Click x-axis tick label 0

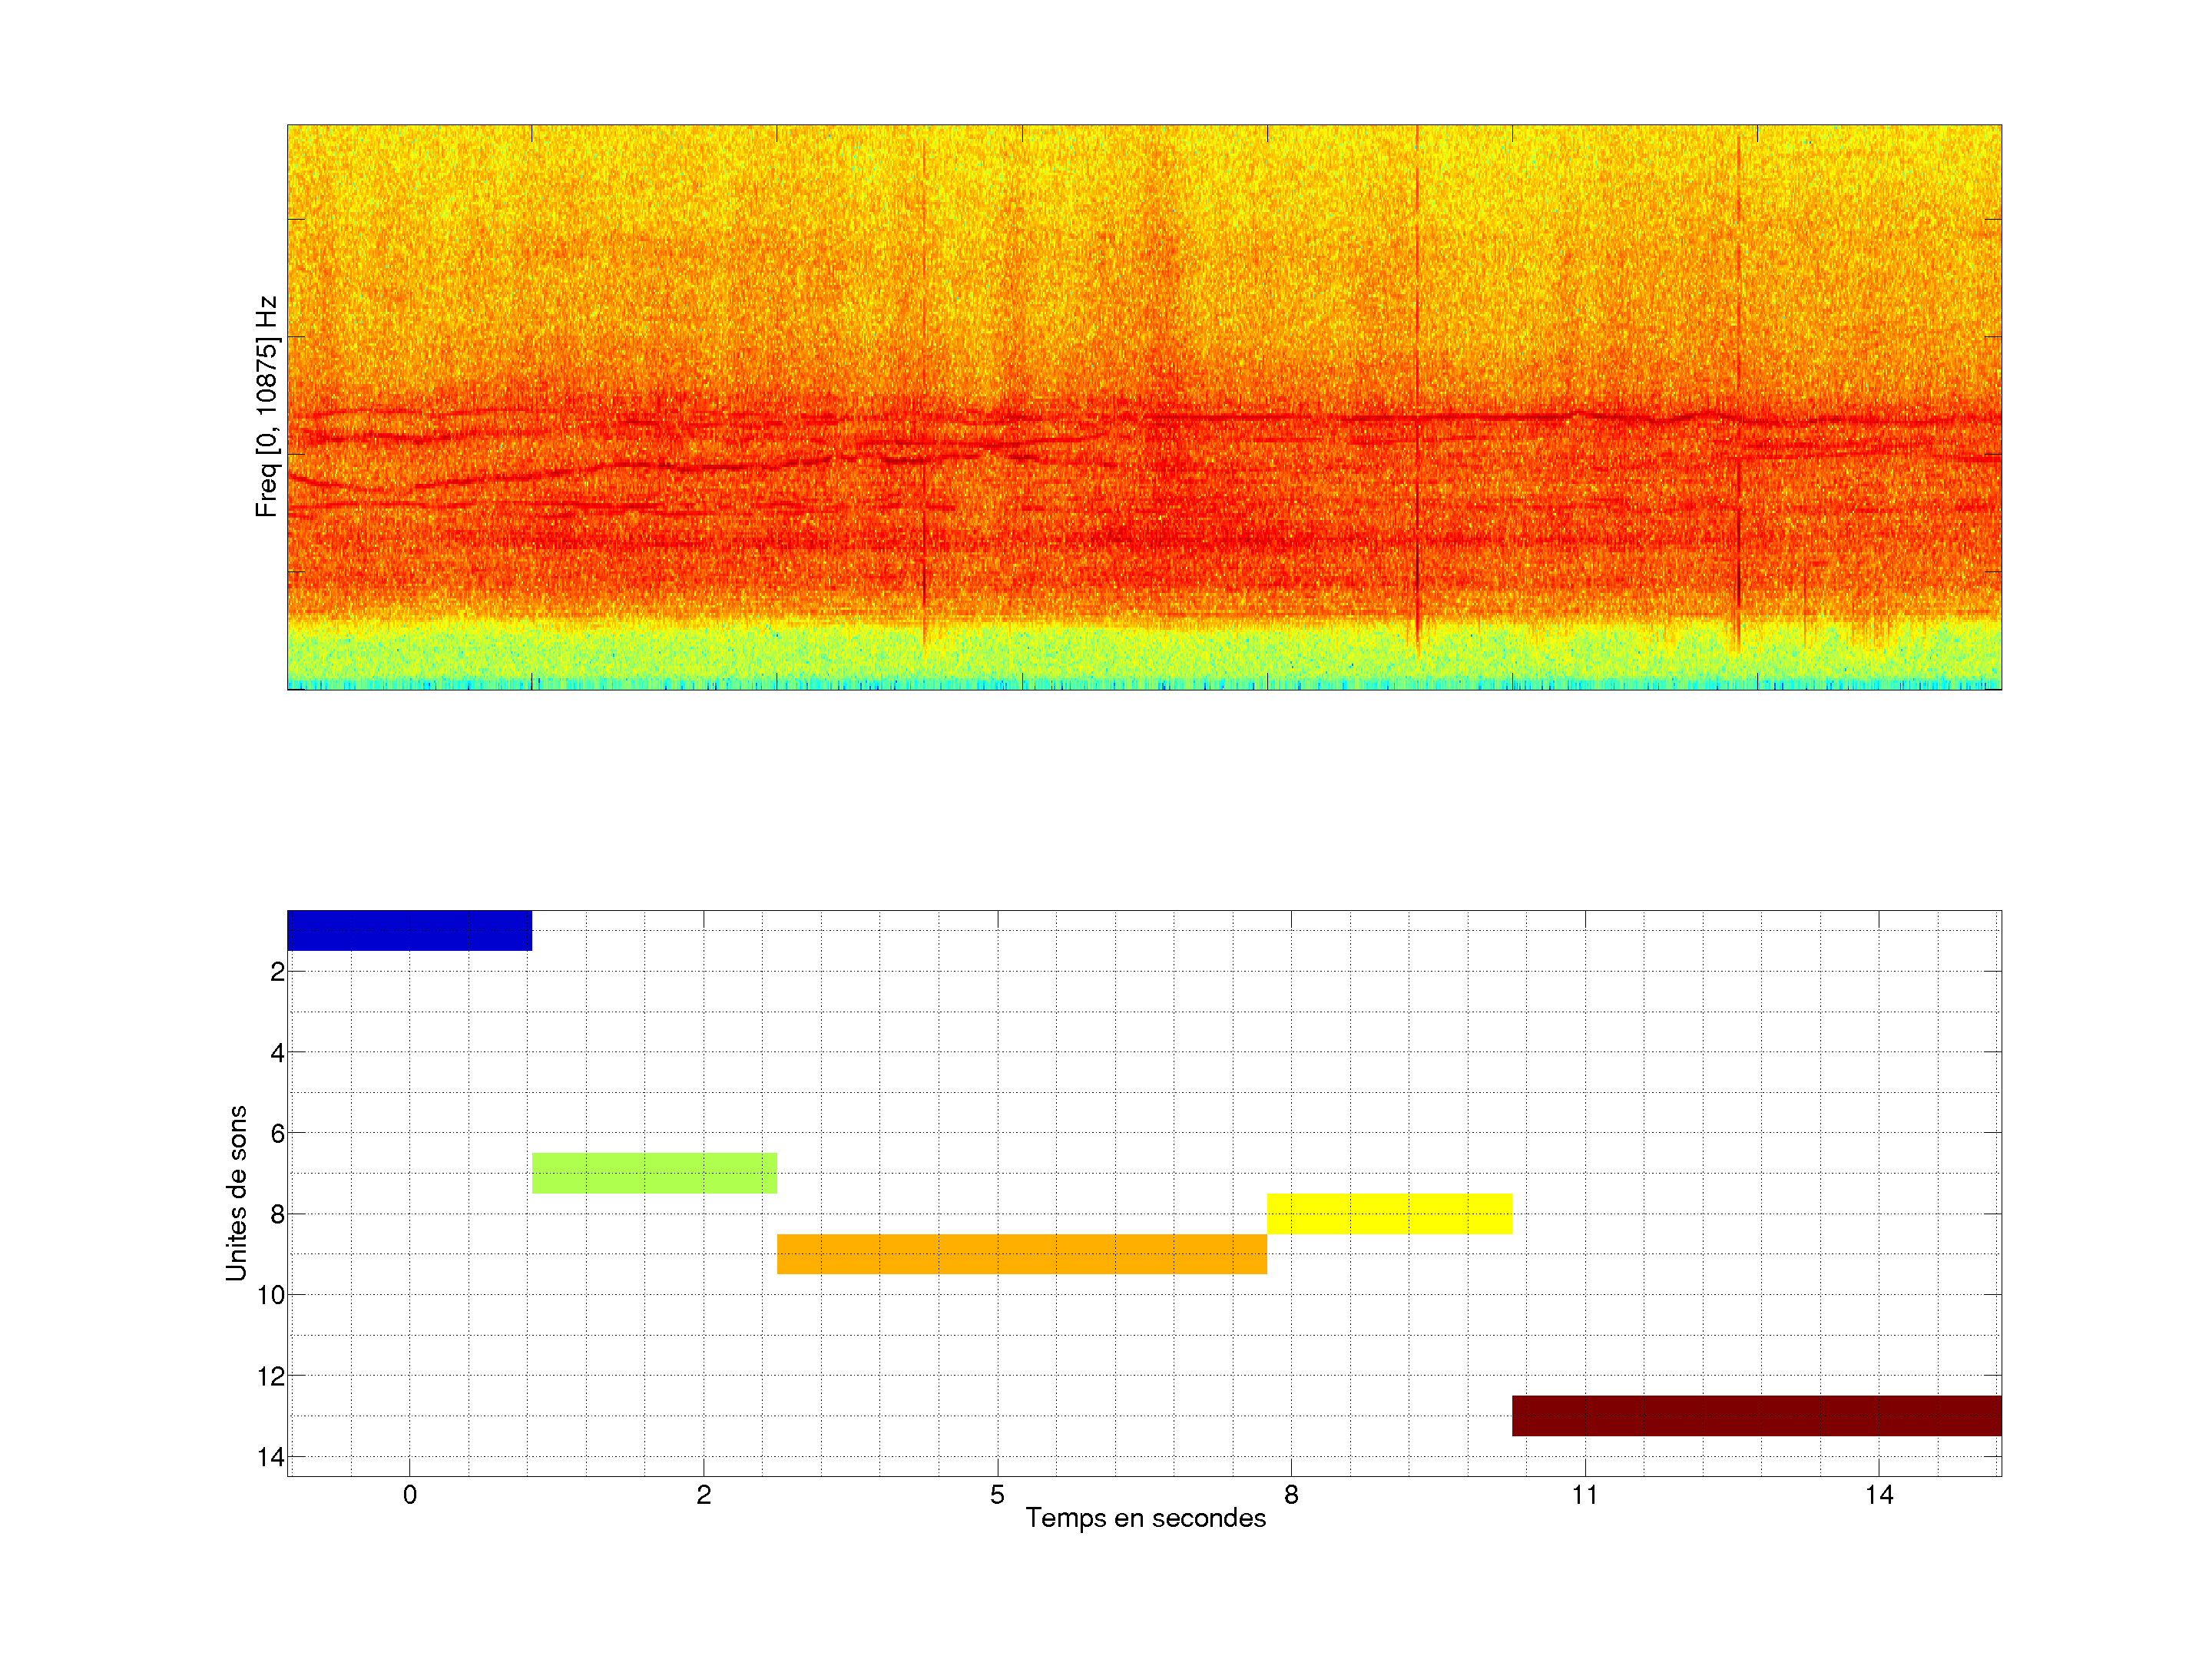click(410, 1495)
